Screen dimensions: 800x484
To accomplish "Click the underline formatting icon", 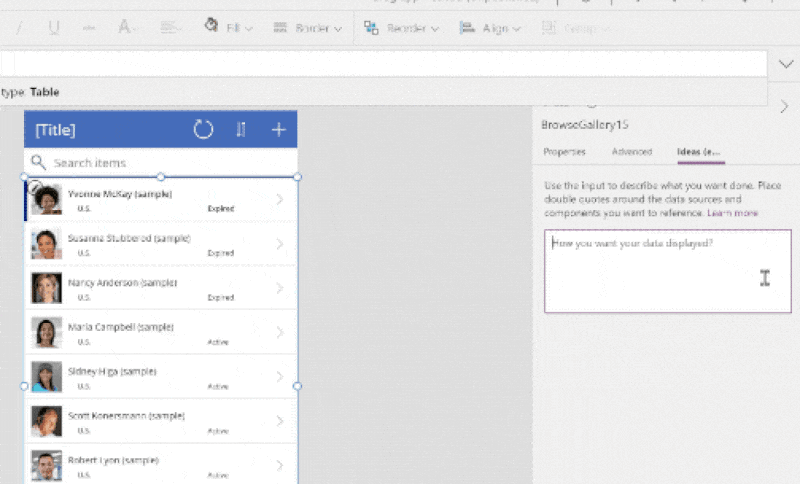I will [x=54, y=28].
